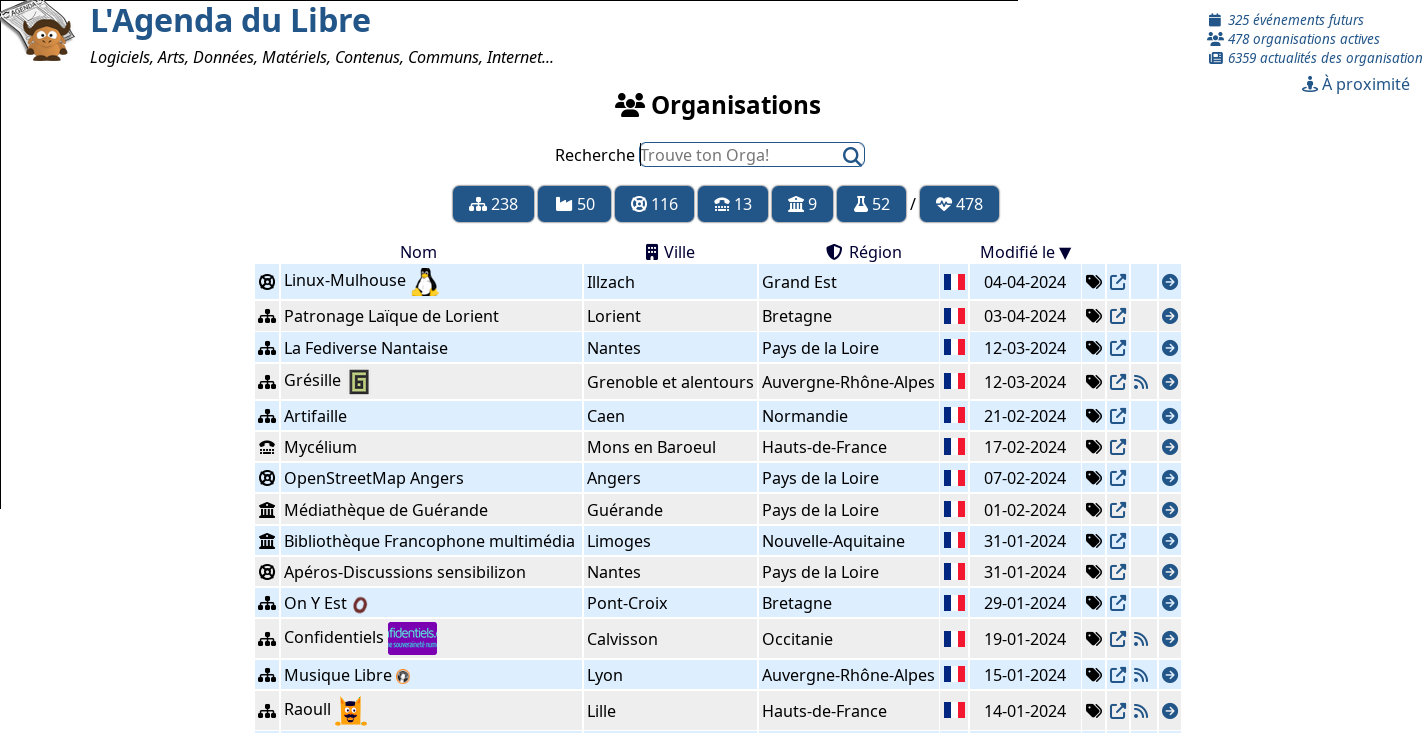Click the Mycélium type icon
This screenshot has width=1423, height=733.
(267, 447)
